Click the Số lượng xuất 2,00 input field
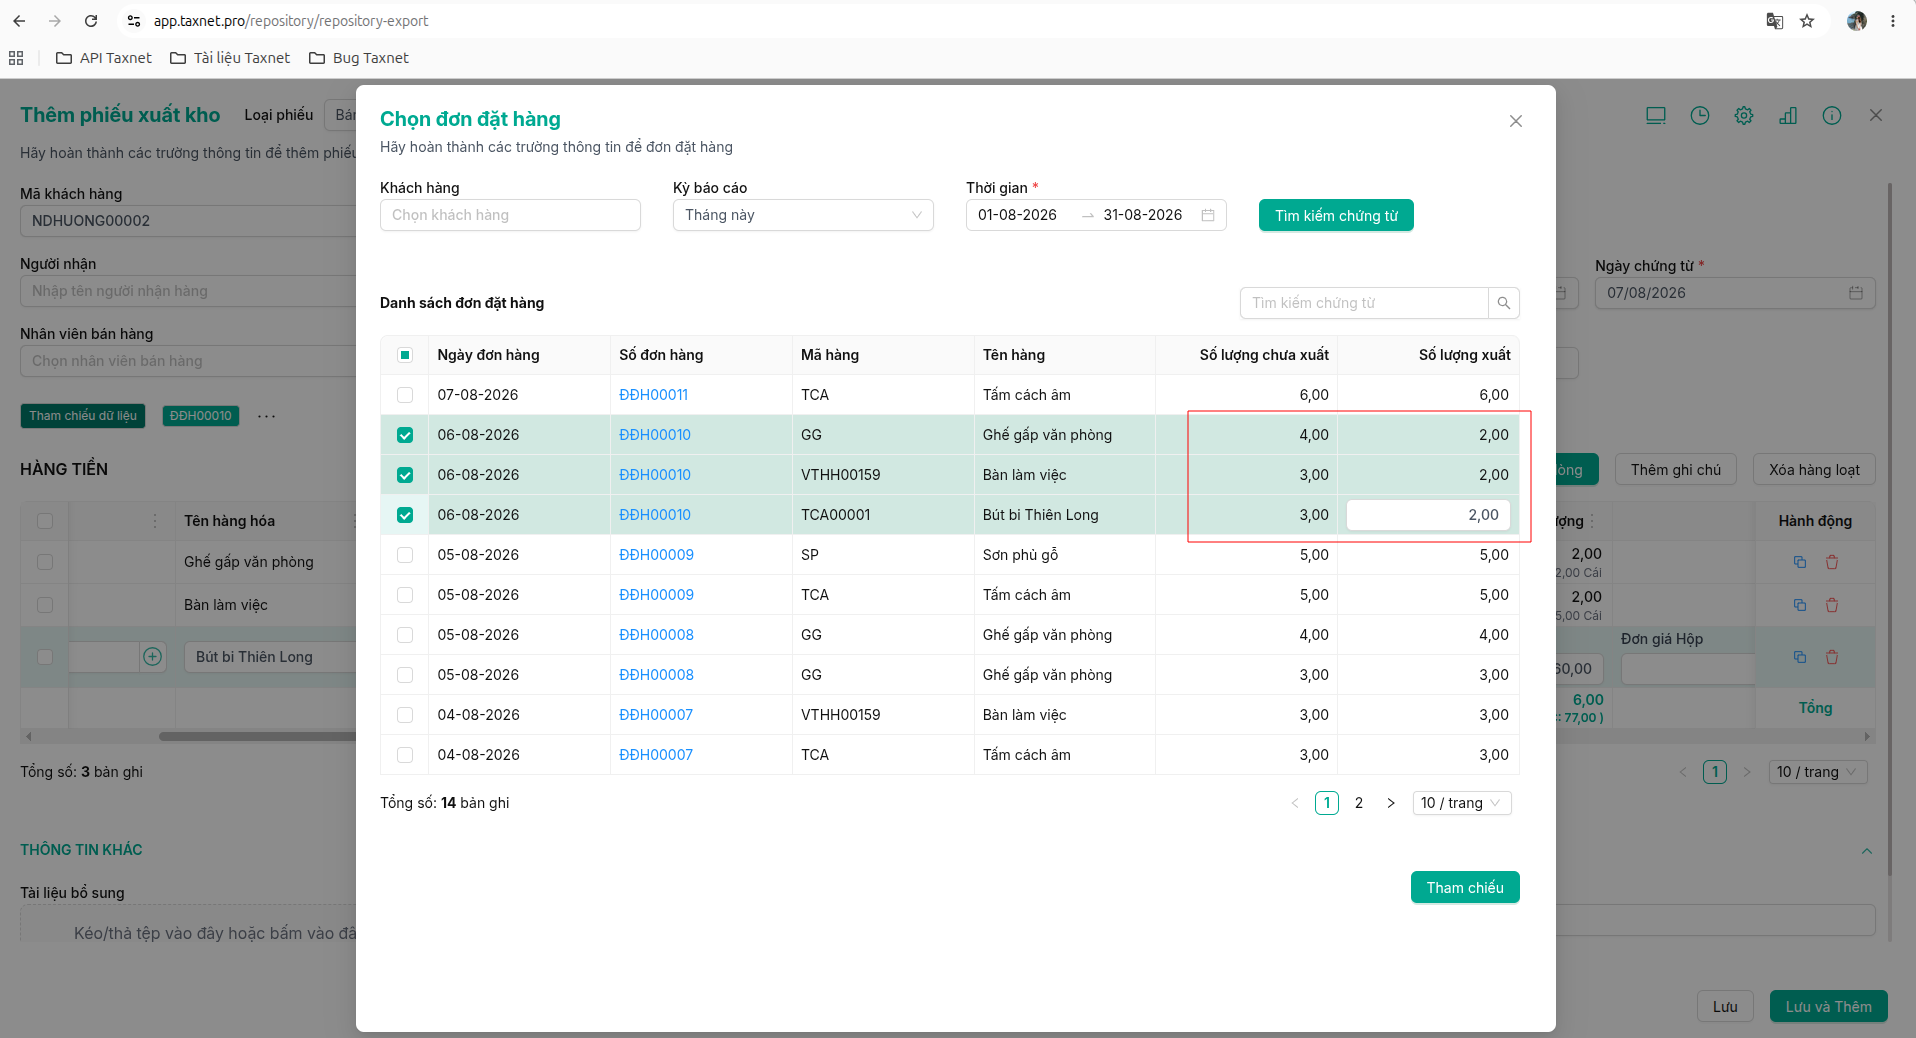 coord(1428,515)
